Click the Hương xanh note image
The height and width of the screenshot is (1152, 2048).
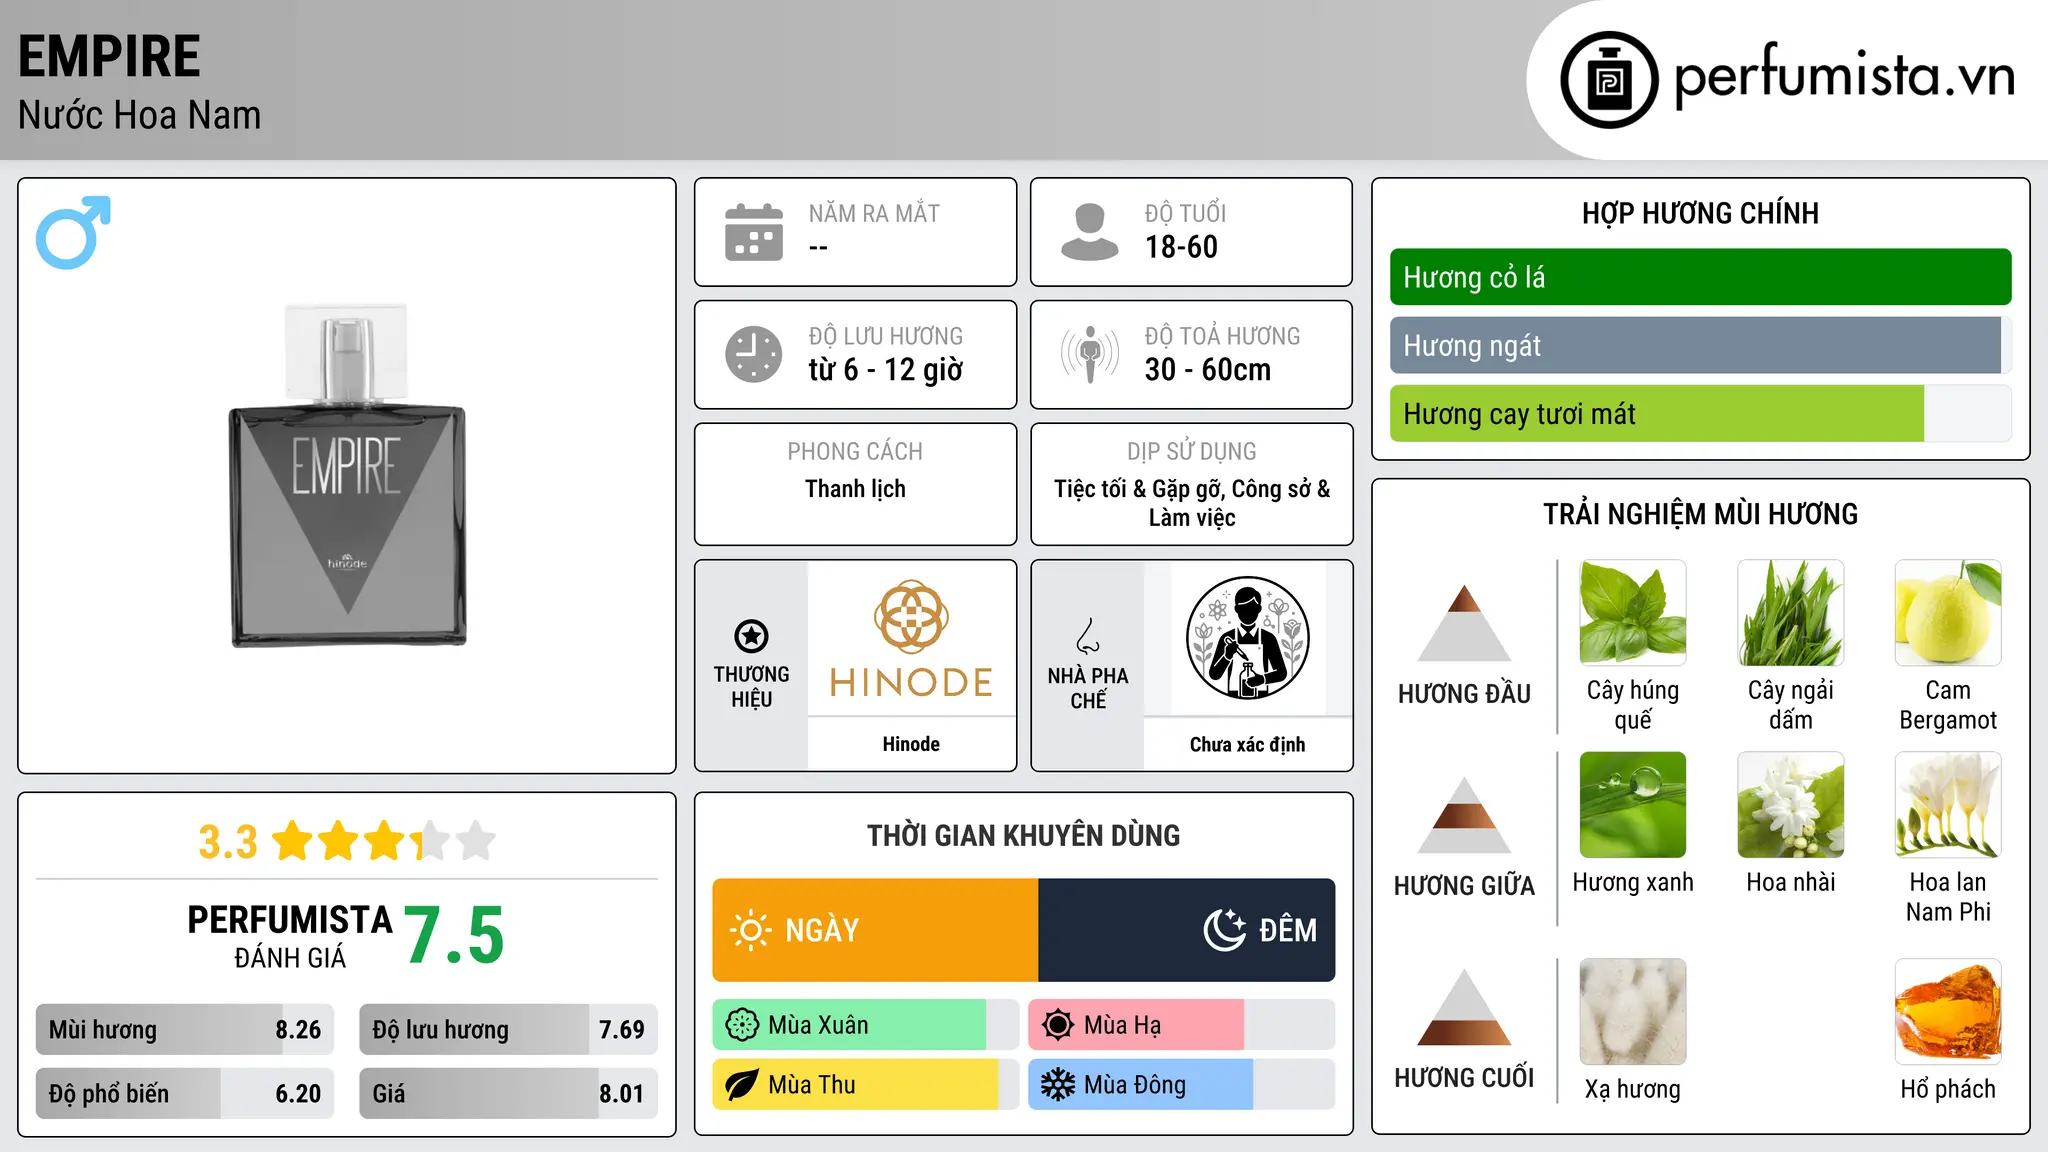(1633, 805)
